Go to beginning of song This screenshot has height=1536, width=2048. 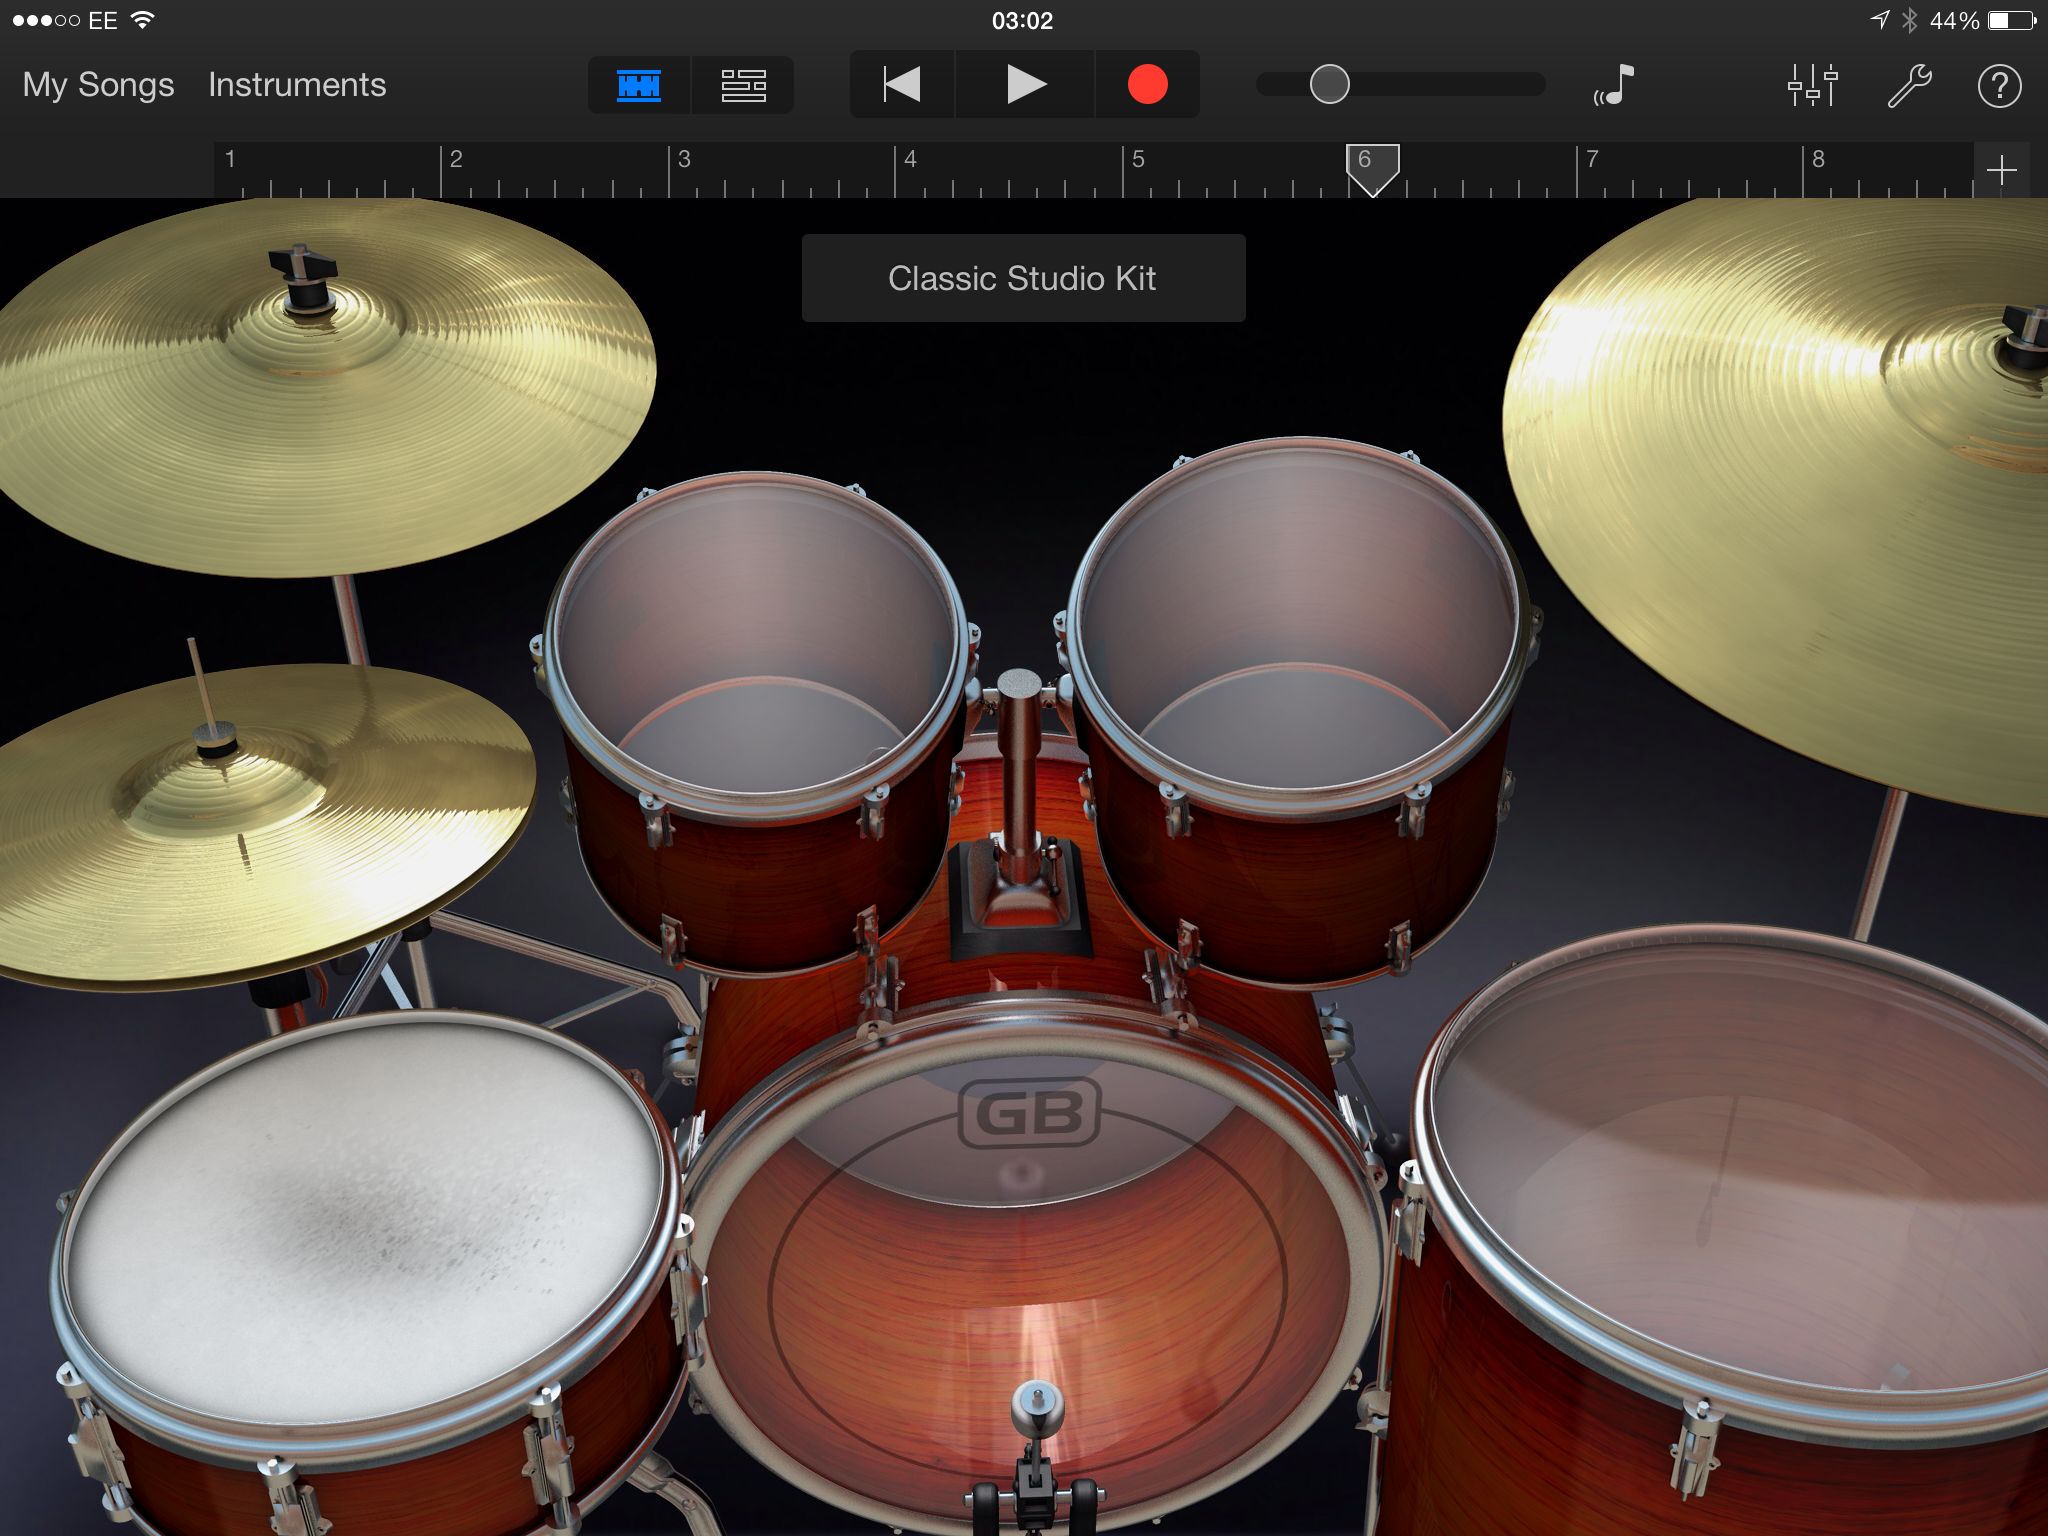pos(902,85)
